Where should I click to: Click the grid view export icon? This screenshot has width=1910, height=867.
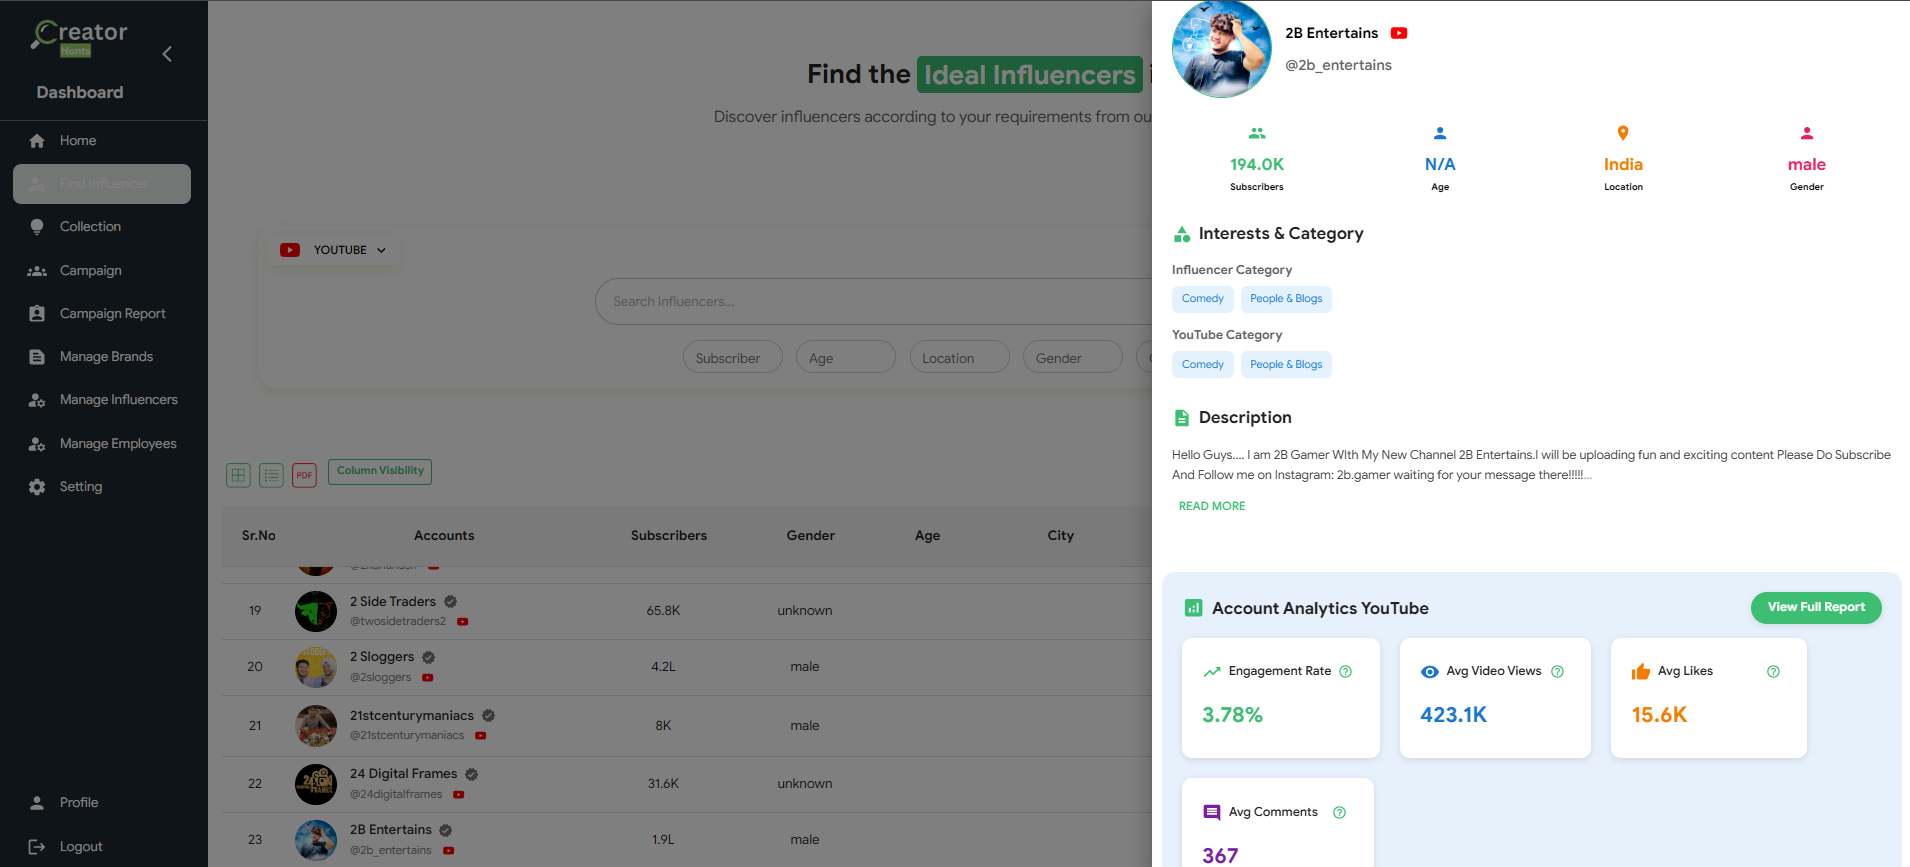click(x=238, y=475)
